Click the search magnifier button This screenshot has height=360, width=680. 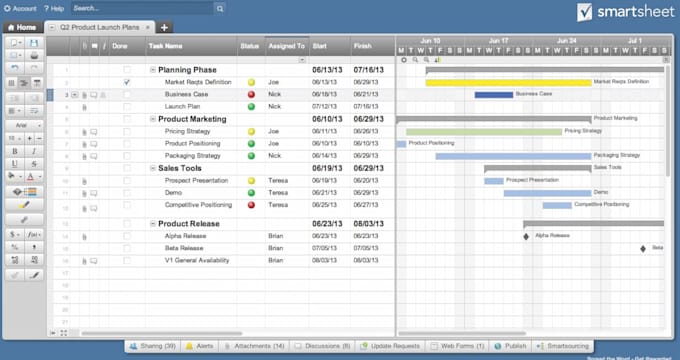[x=220, y=8]
